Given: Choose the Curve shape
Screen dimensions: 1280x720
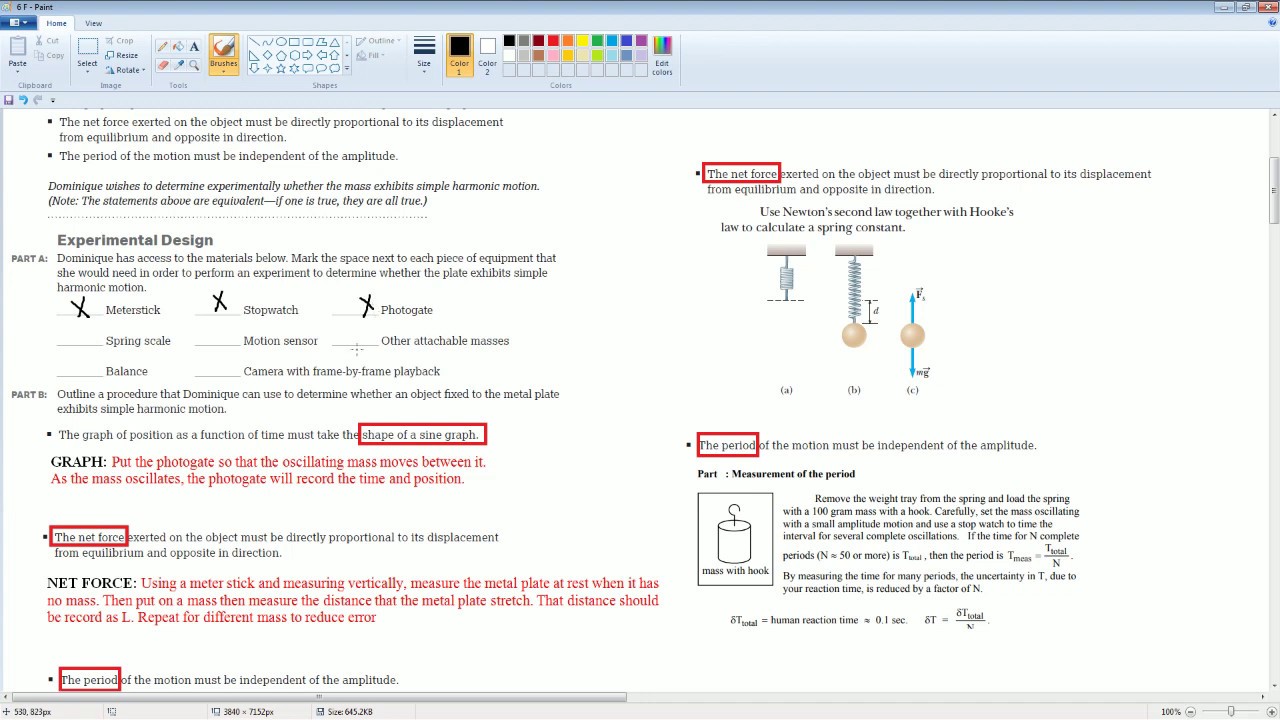Looking at the screenshot, I should tap(267, 42).
